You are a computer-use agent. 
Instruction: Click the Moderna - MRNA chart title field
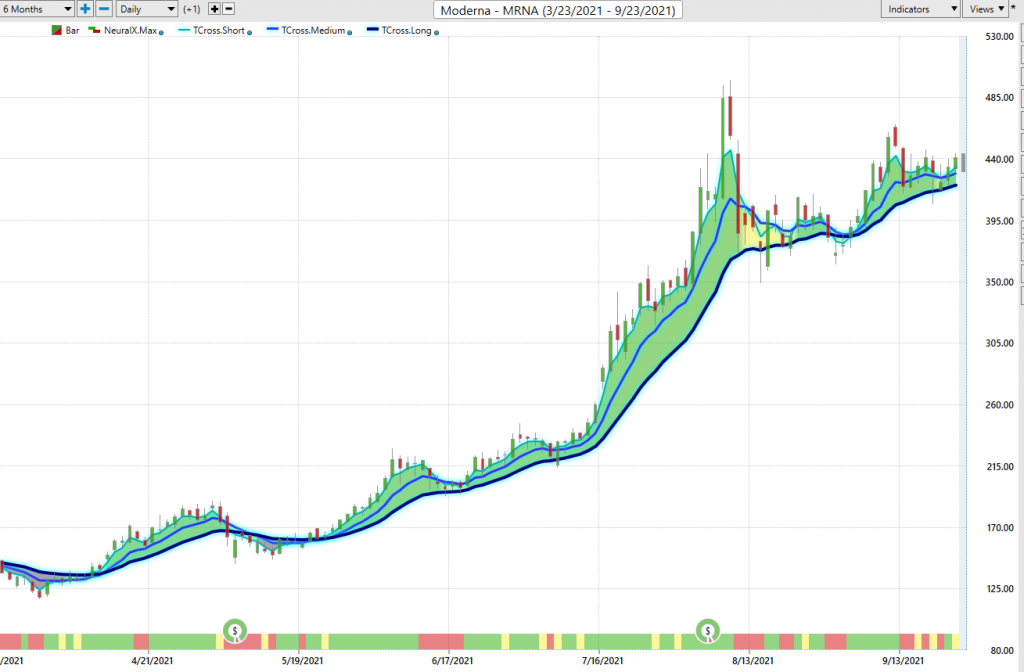[x=558, y=10]
